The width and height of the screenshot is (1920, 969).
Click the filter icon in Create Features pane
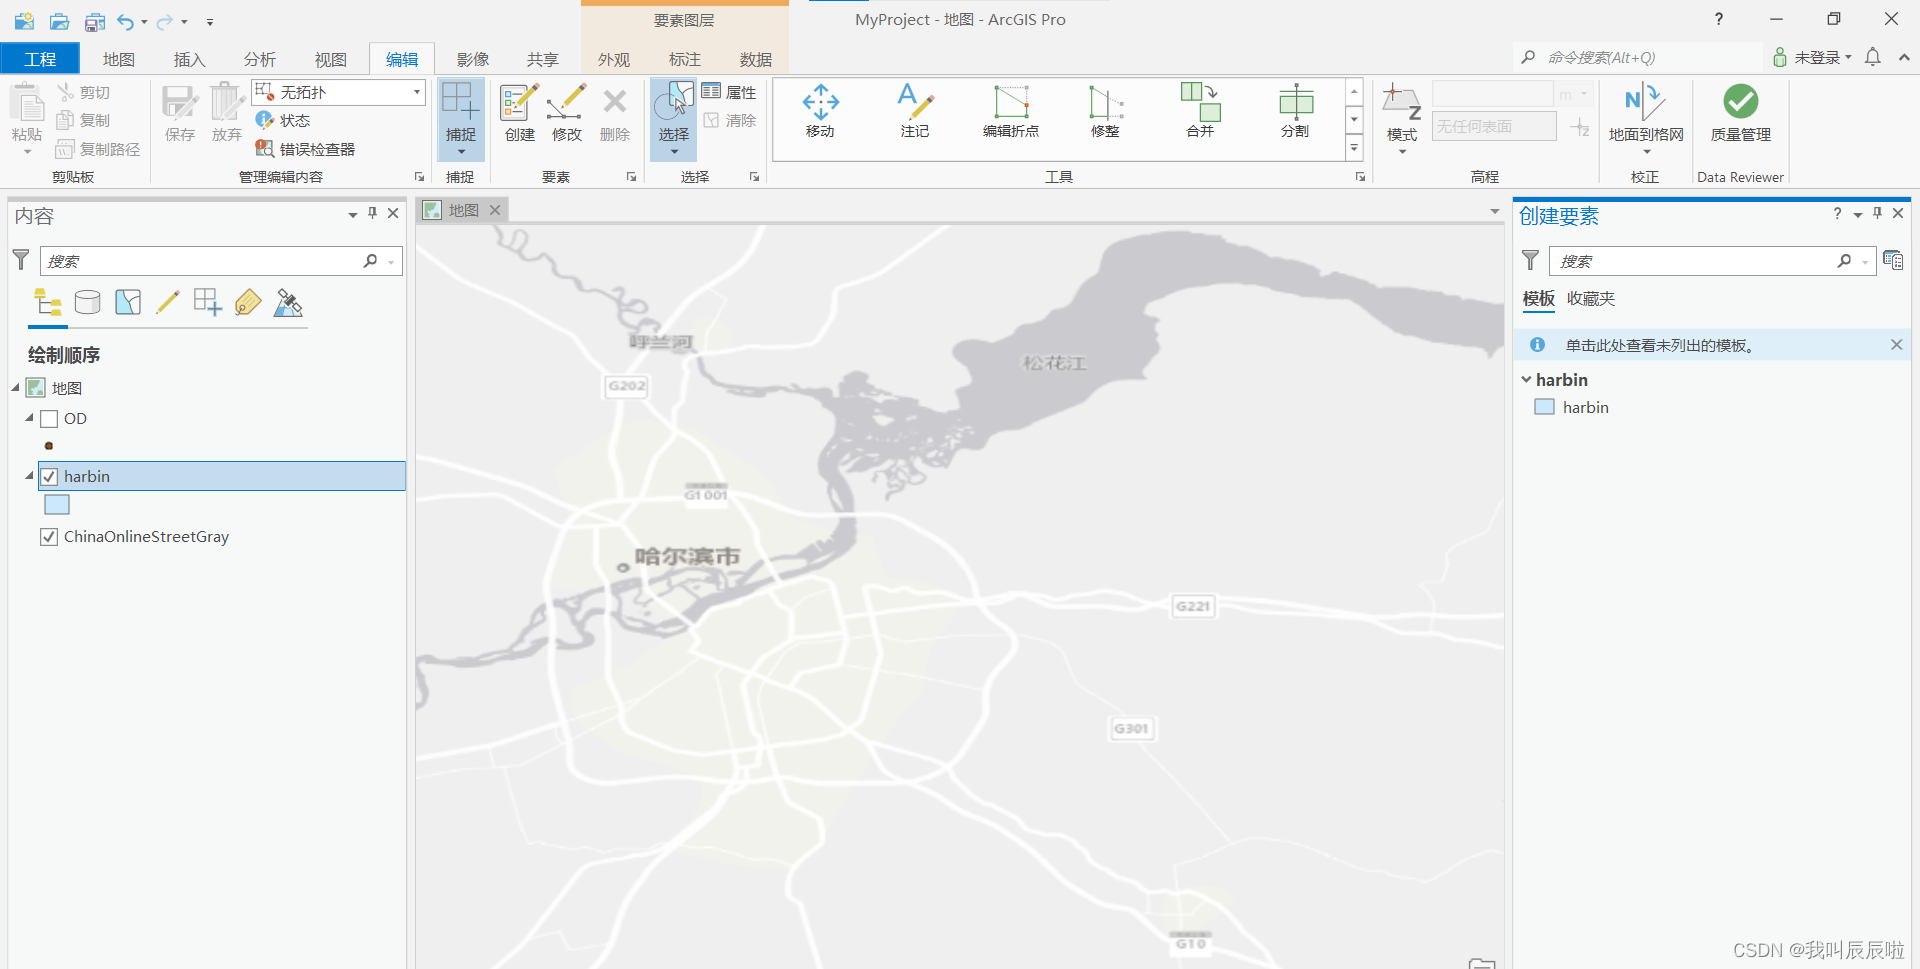pyautogui.click(x=1530, y=261)
